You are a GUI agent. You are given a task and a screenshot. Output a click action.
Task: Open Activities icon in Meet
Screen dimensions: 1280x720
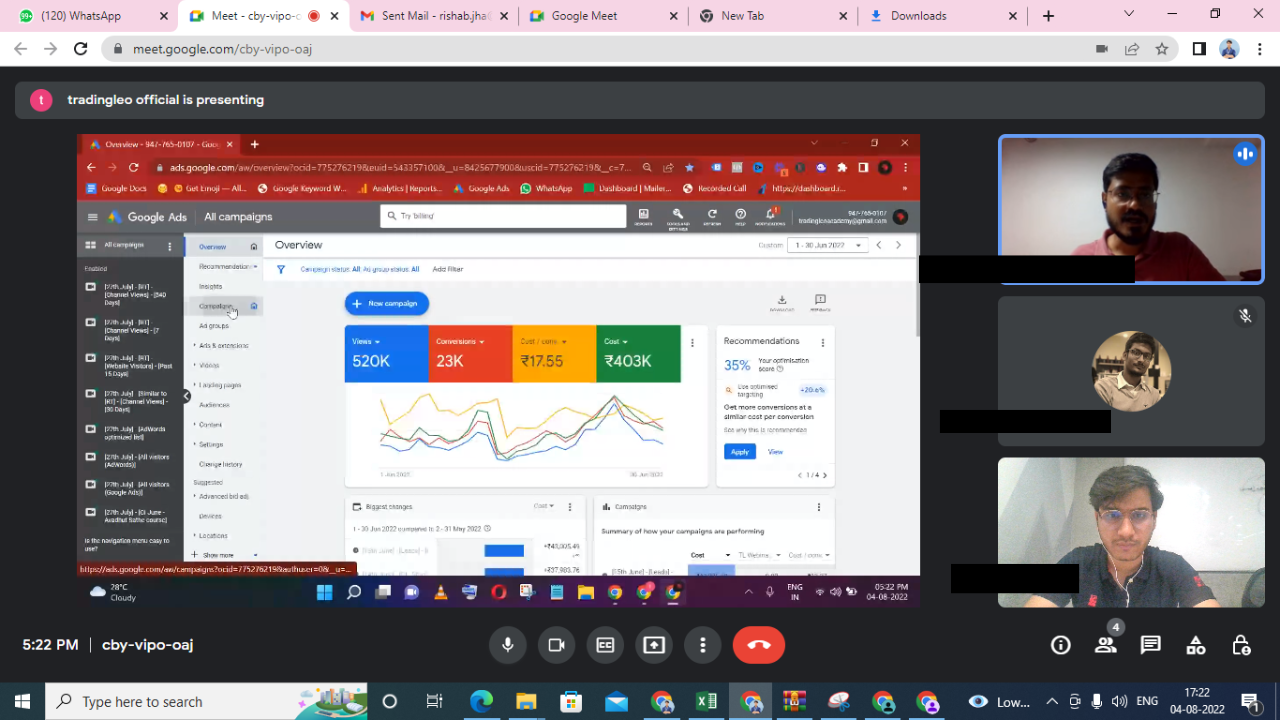pyautogui.click(x=1196, y=645)
